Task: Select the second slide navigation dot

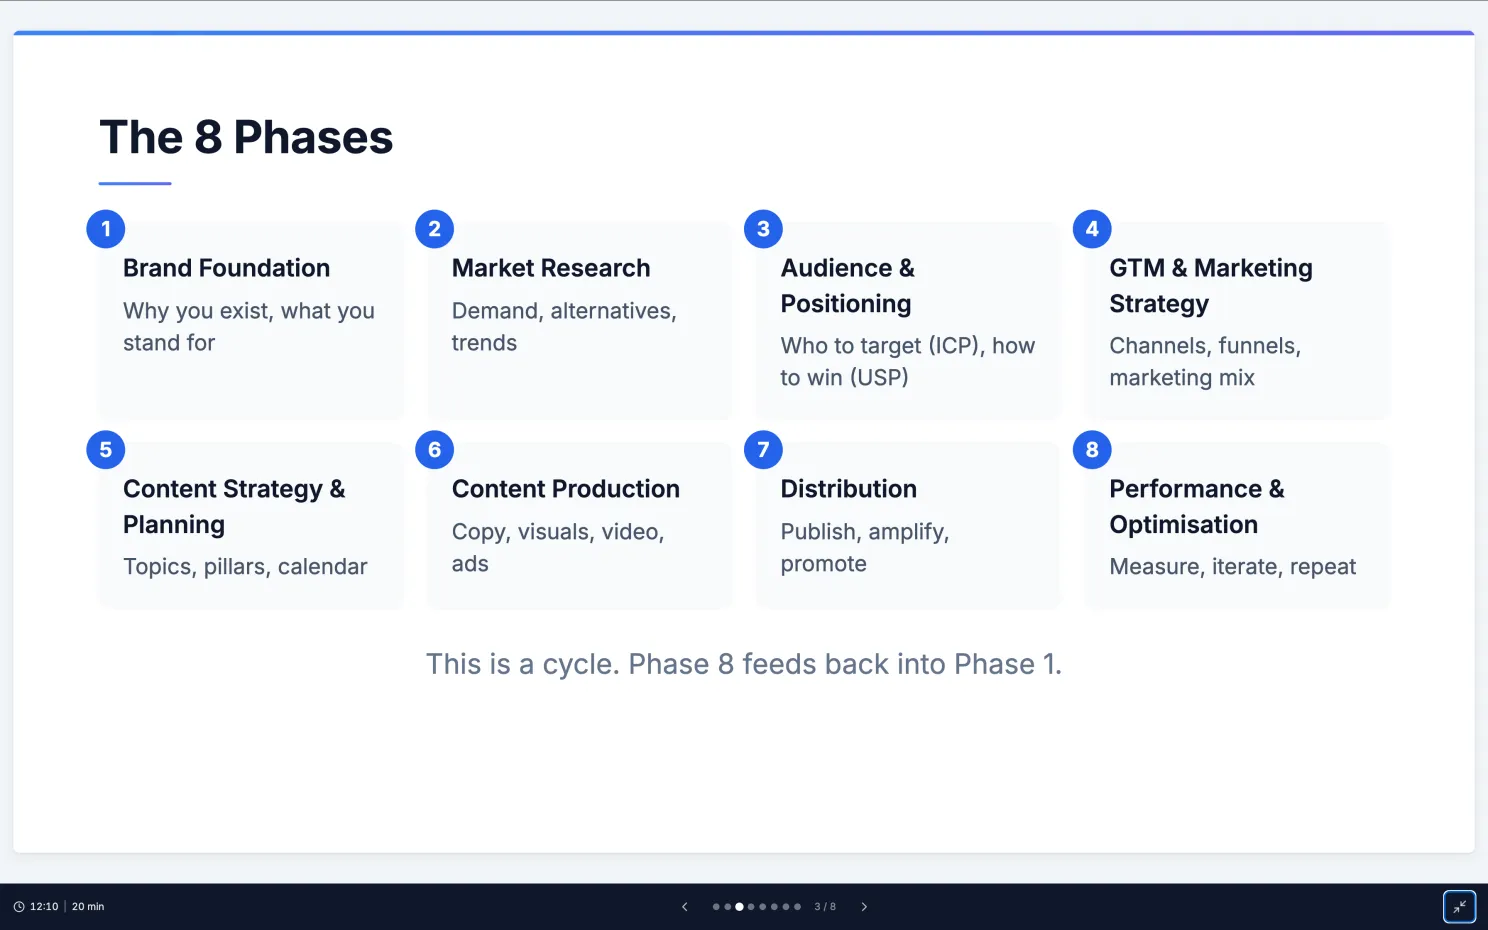Action: (728, 907)
